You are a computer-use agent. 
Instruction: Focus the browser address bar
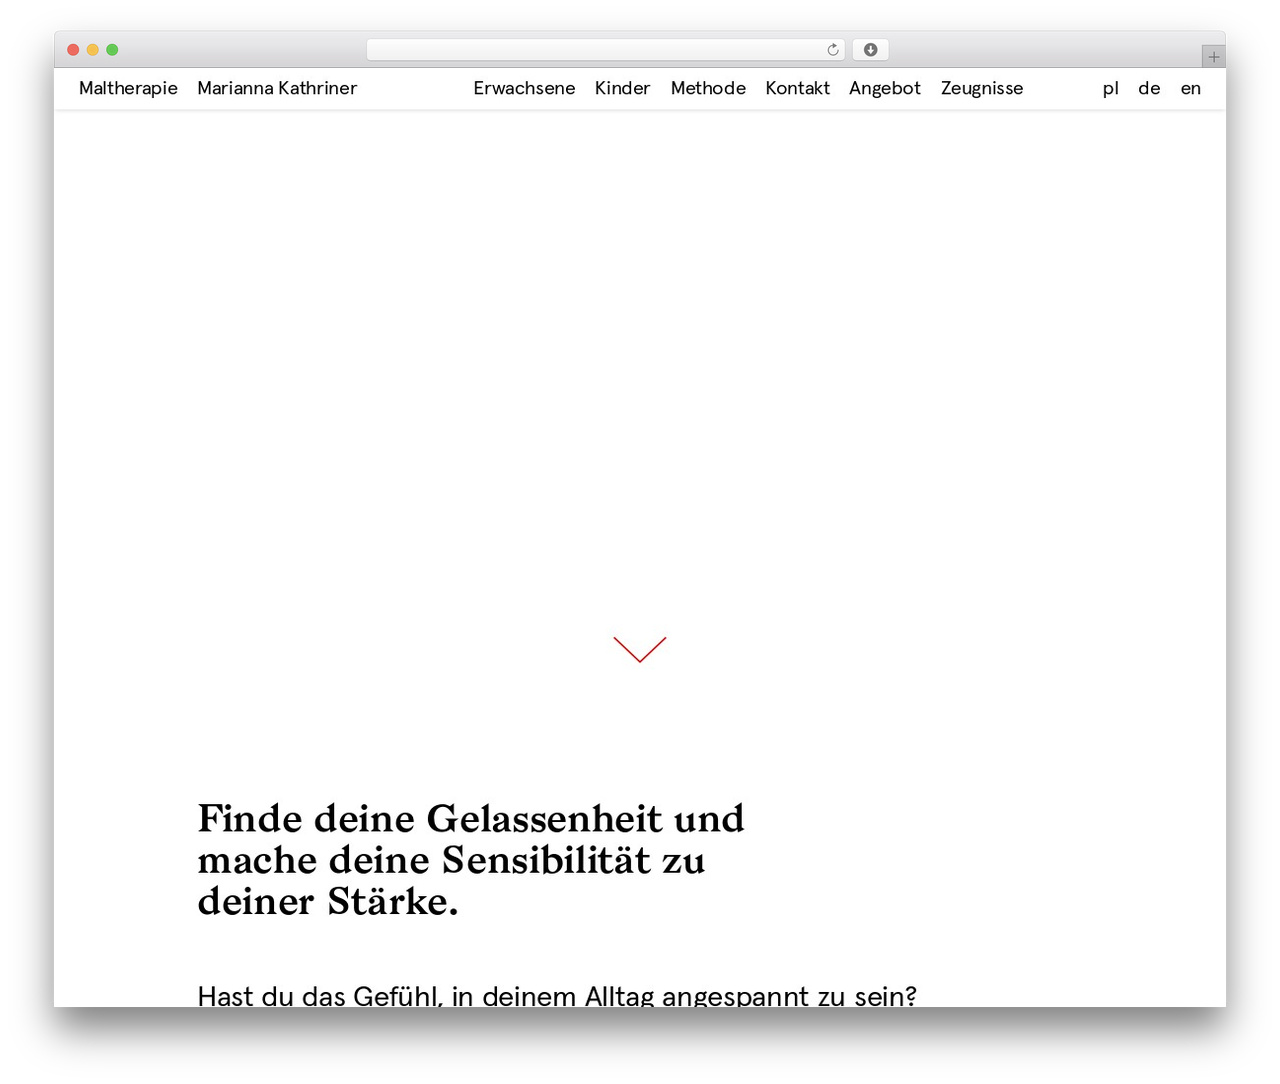(606, 50)
